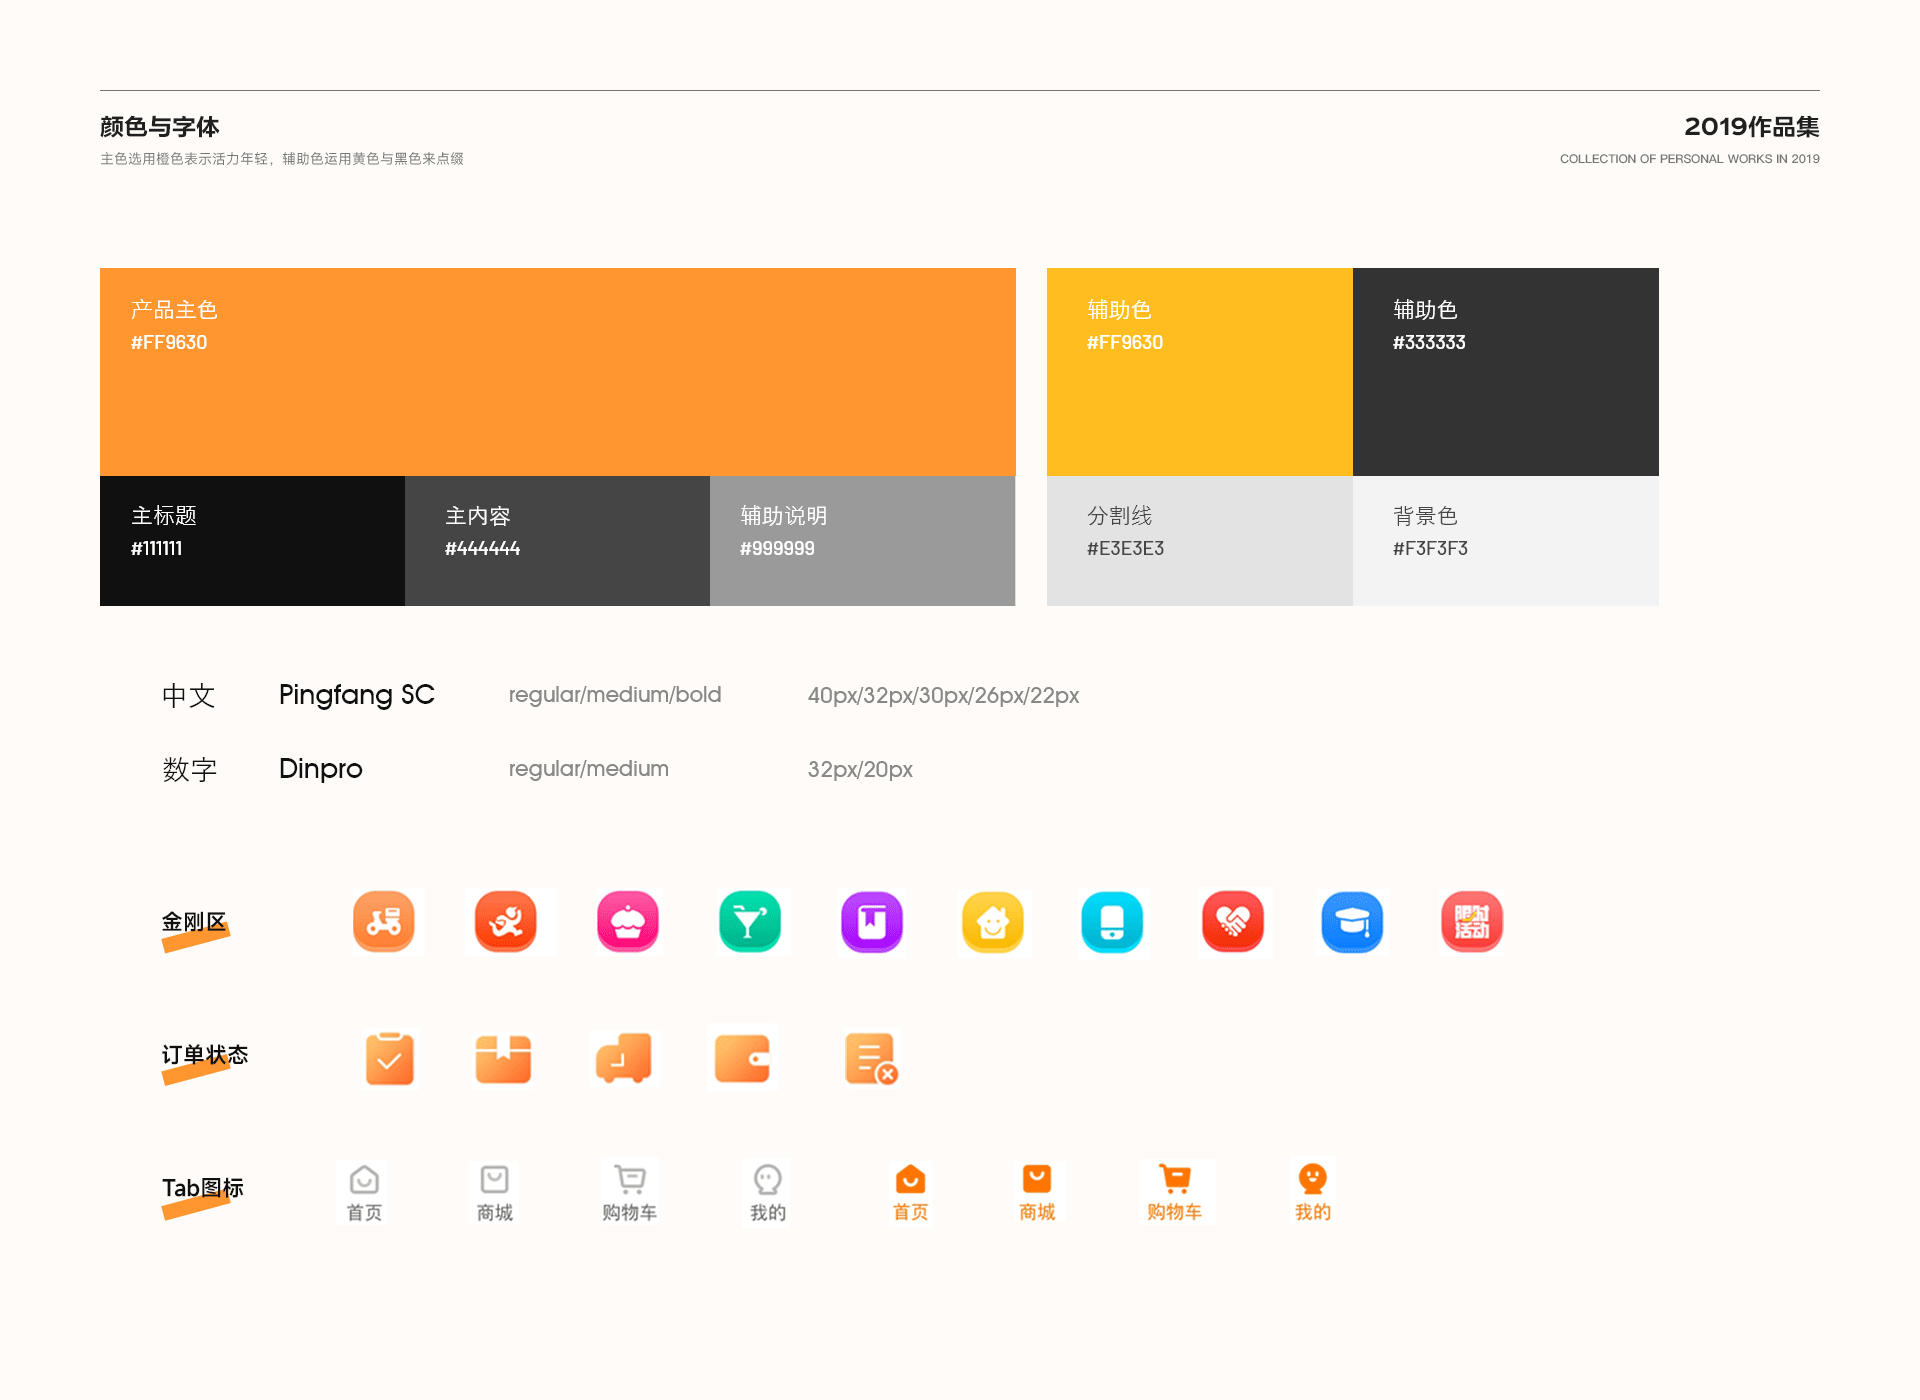This screenshot has height=1400, width=1920.
Task: Click the 中文 font row label
Action: 189,696
